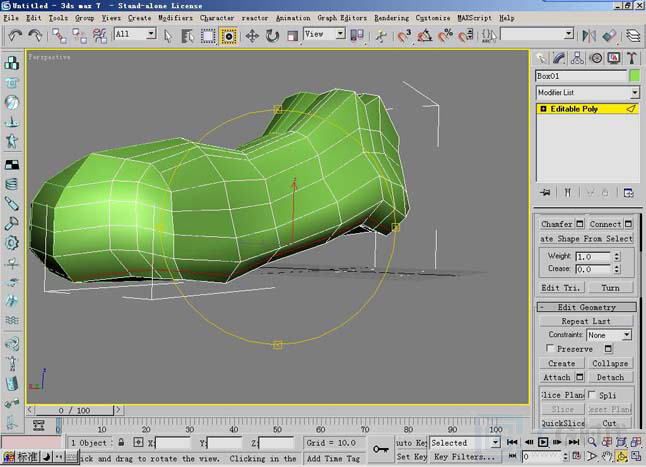Viewport: 646px width, 467px height.
Task: Click the Undo arrow icon
Action: click(15, 36)
